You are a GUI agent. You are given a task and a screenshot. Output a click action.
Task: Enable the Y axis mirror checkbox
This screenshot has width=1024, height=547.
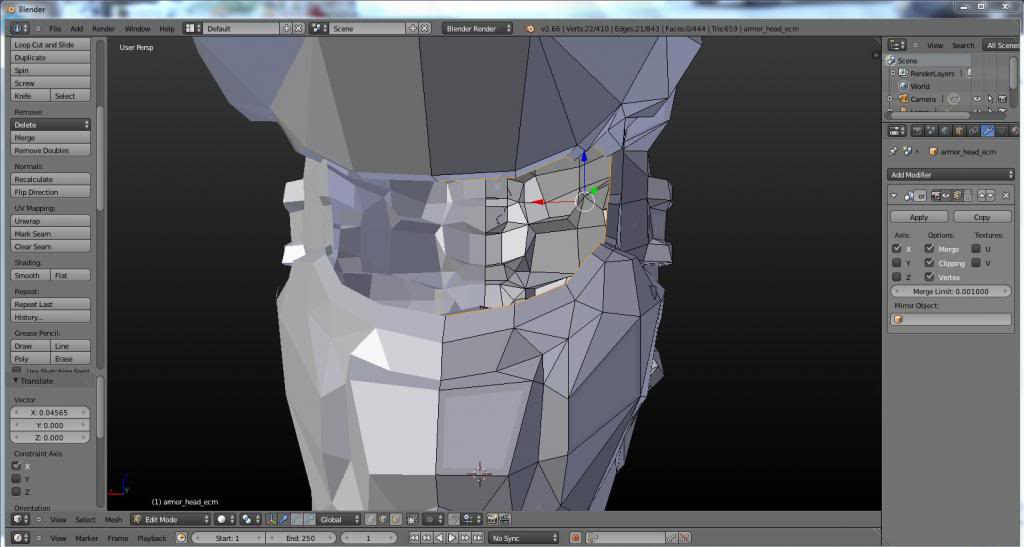tap(897, 263)
